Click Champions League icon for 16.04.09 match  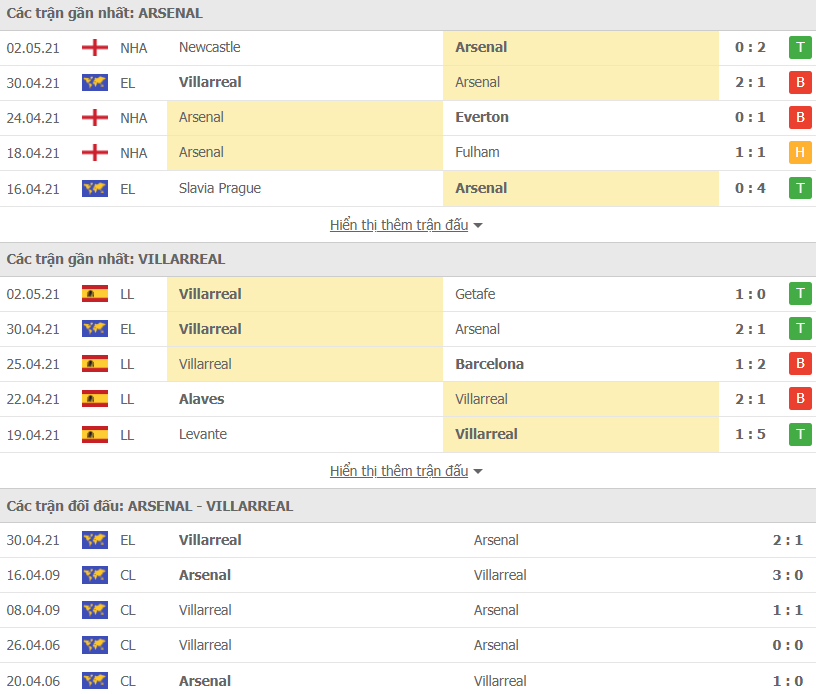tap(95, 575)
